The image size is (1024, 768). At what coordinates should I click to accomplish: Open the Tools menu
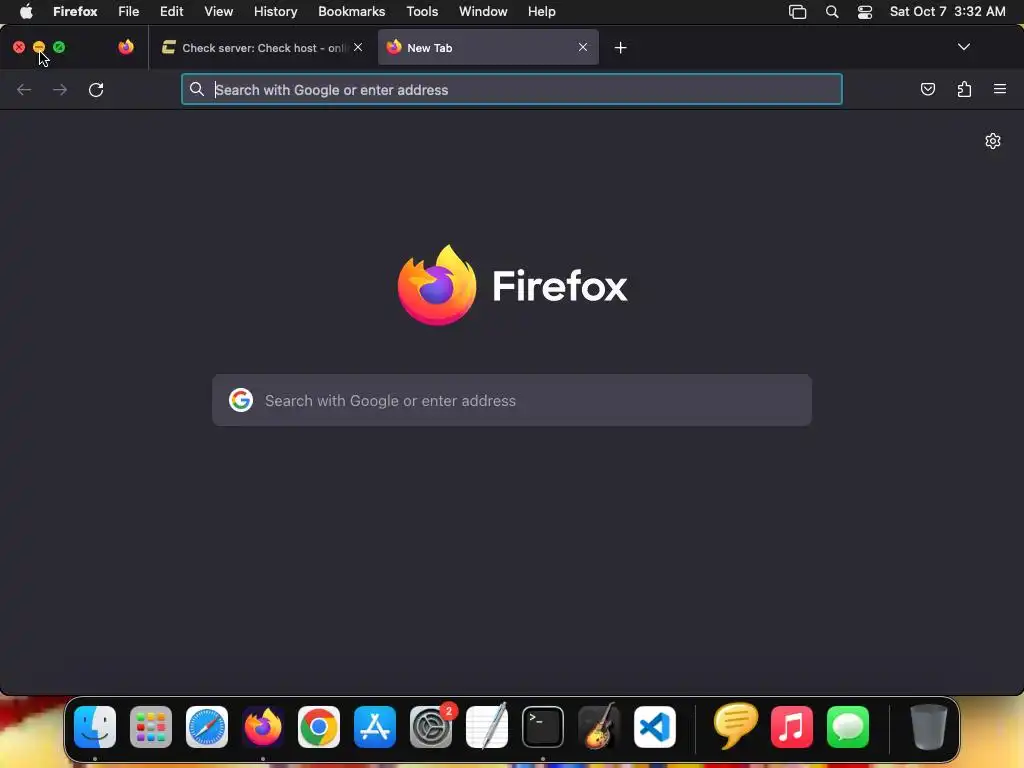click(x=422, y=12)
